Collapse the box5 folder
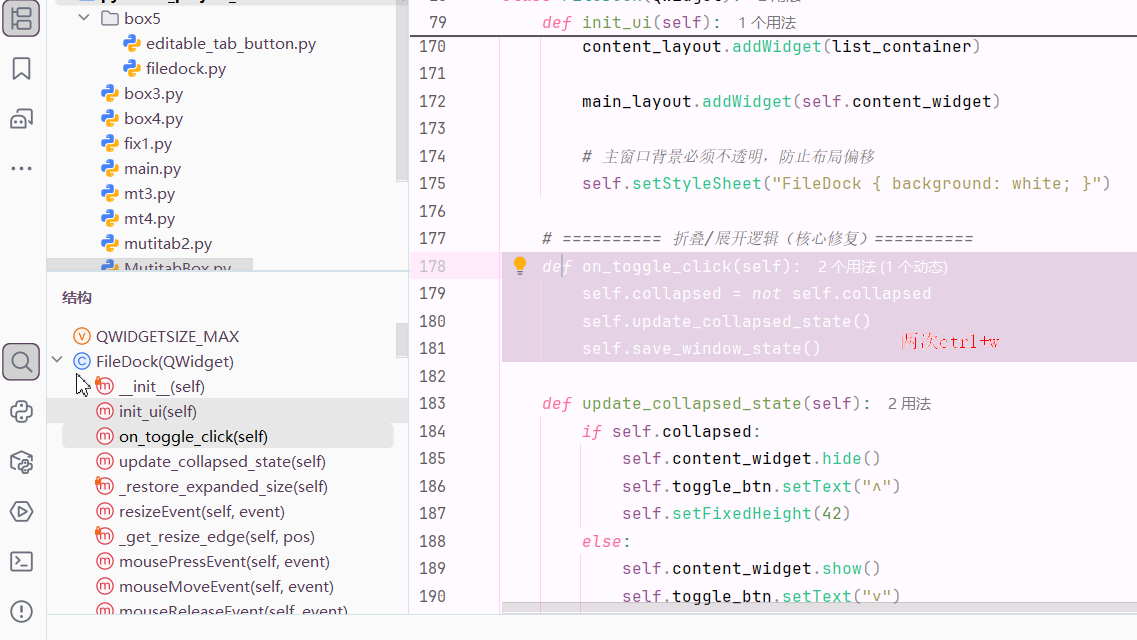Screen dimensions: 1137x640 point(84,17)
